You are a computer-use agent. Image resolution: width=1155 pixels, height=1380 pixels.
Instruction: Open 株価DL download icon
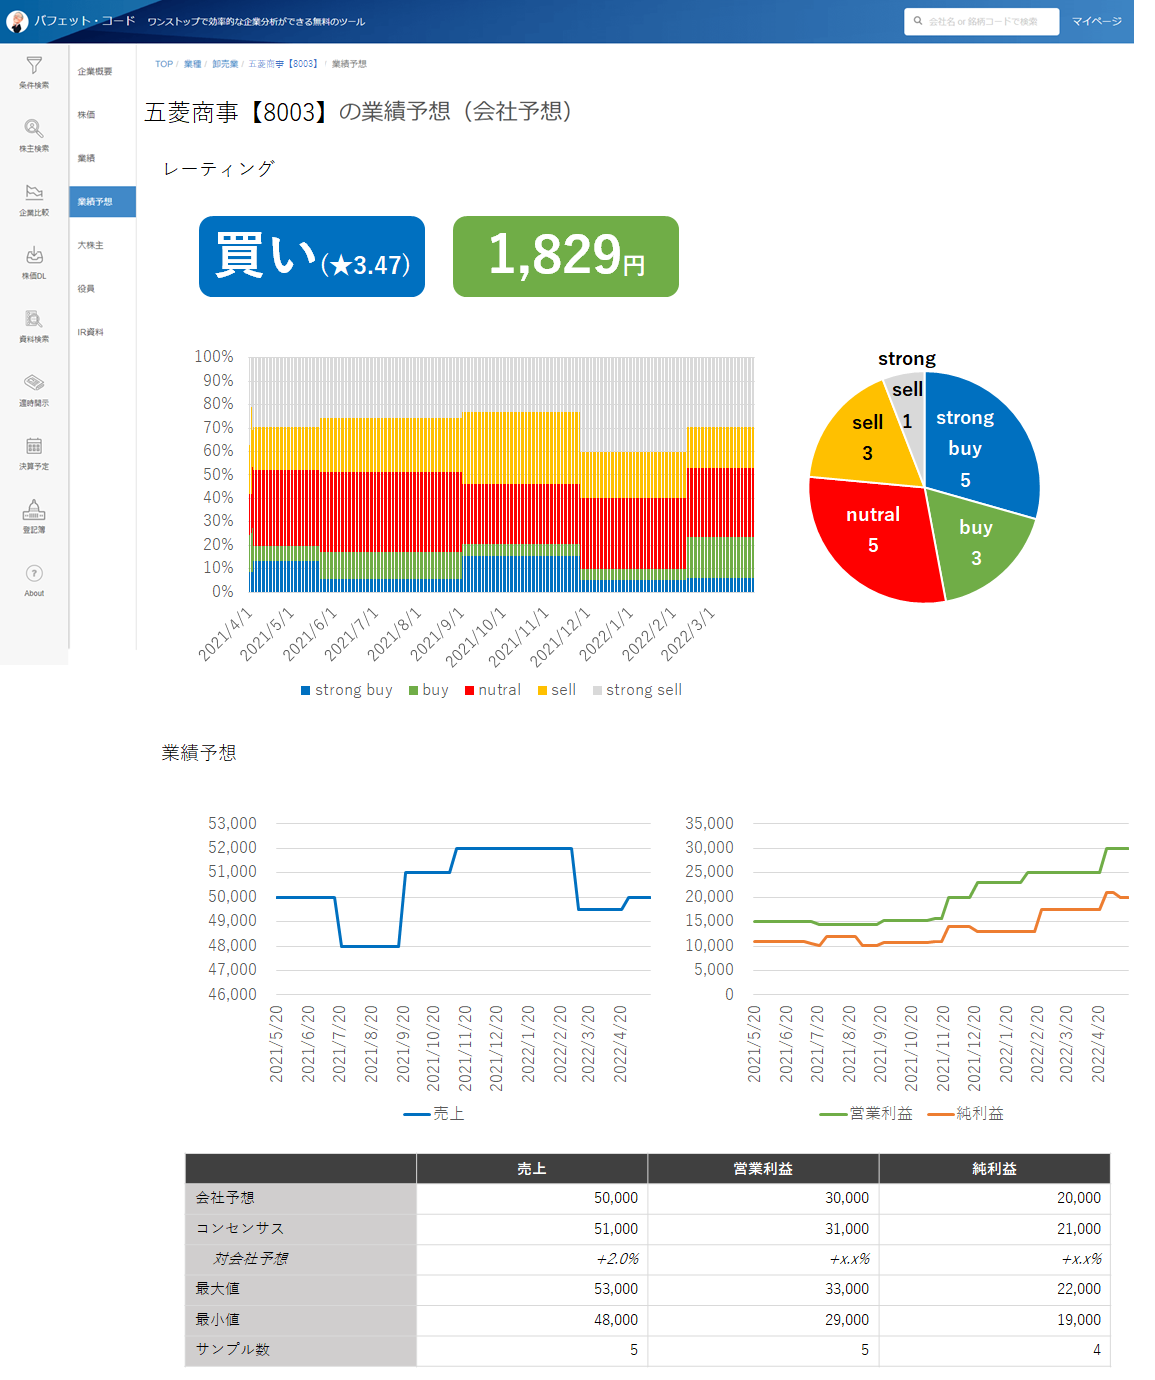(34, 257)
